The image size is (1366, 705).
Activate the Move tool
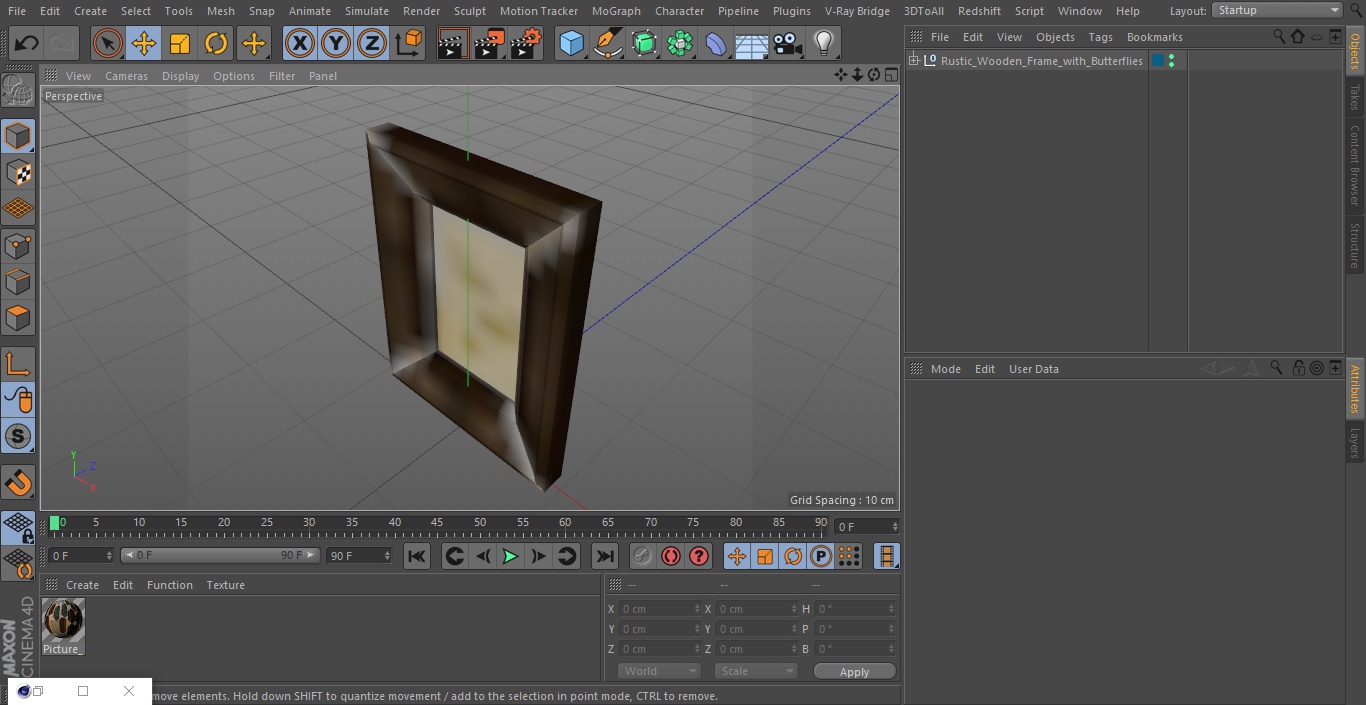[144, 43]
